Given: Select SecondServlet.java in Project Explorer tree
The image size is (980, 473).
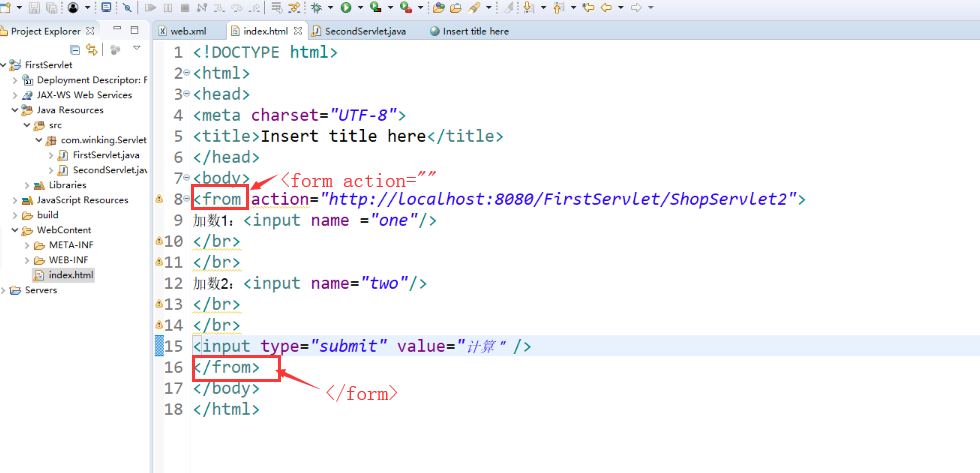Looking at the screenshot, I should [110, 170].
